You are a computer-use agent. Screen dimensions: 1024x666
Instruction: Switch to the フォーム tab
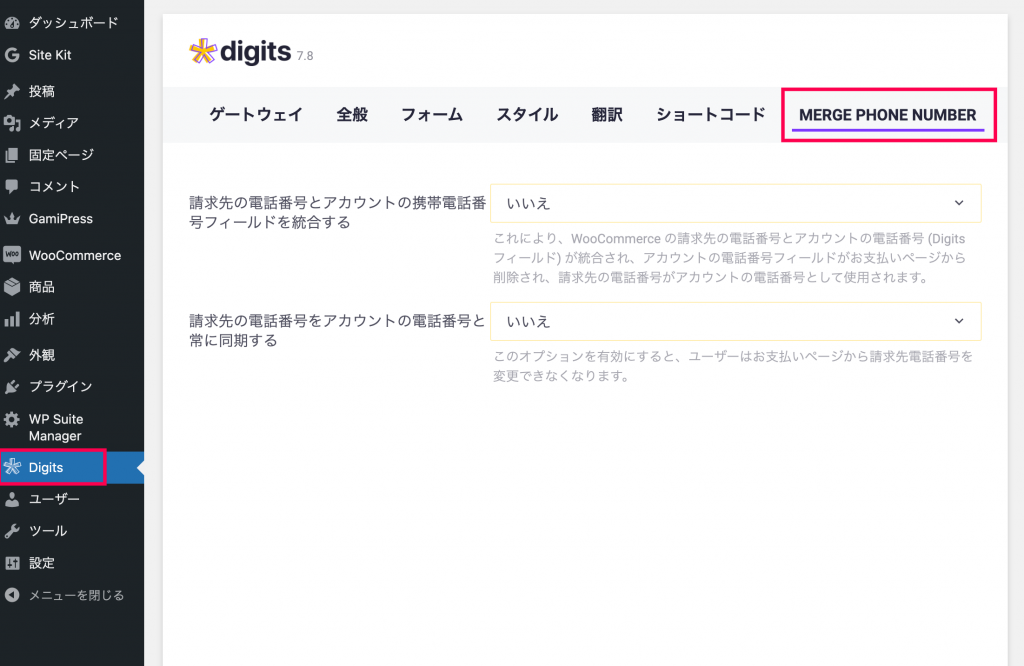[x=432, y=115]
